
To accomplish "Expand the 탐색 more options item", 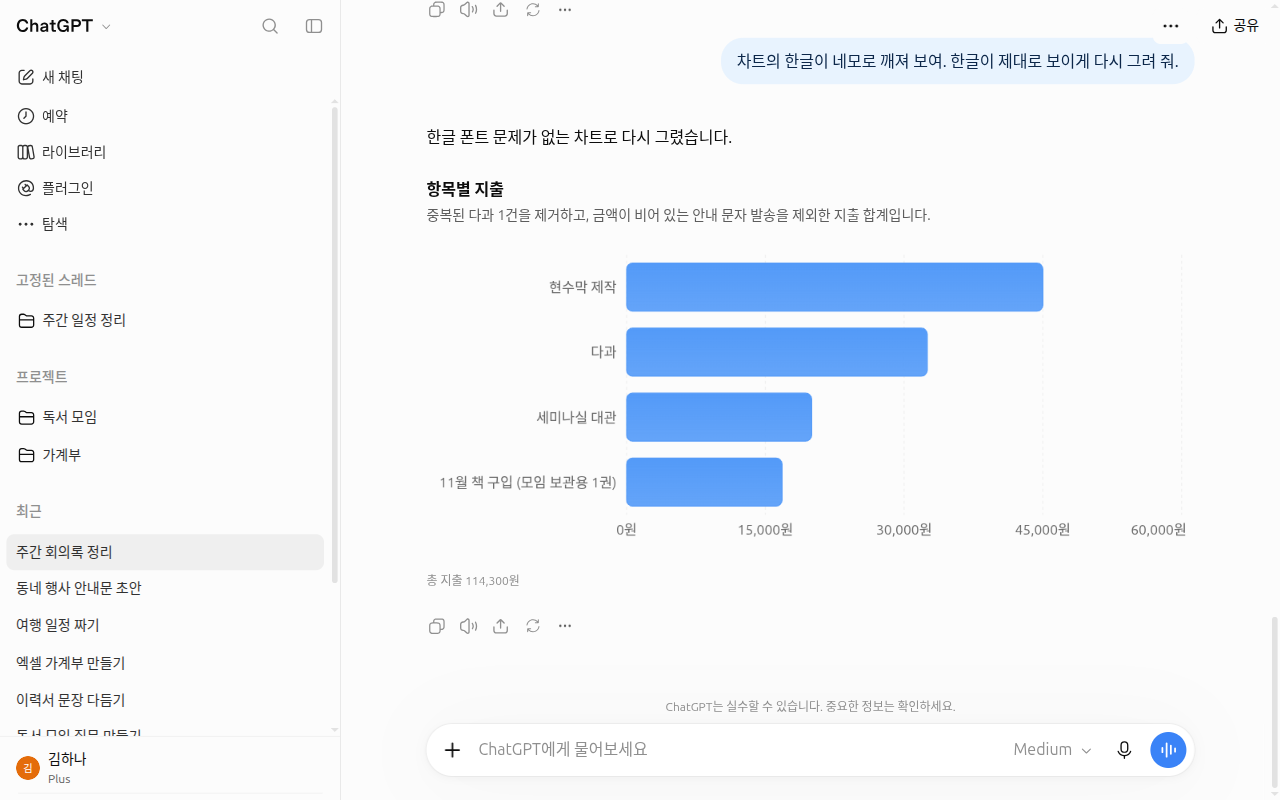I will pyautogui.click(x=165, y=224).
